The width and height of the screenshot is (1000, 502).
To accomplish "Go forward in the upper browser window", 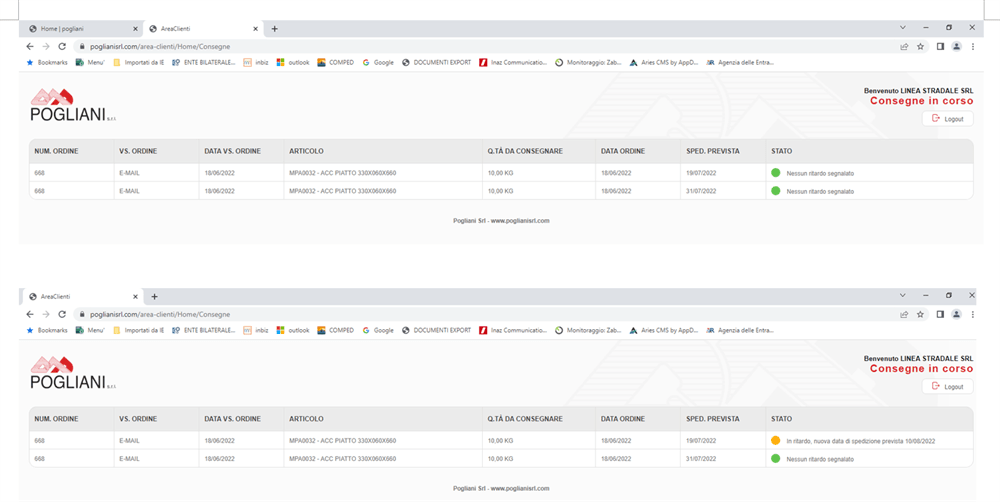I will pyautogui.click(x=46, y=46).
